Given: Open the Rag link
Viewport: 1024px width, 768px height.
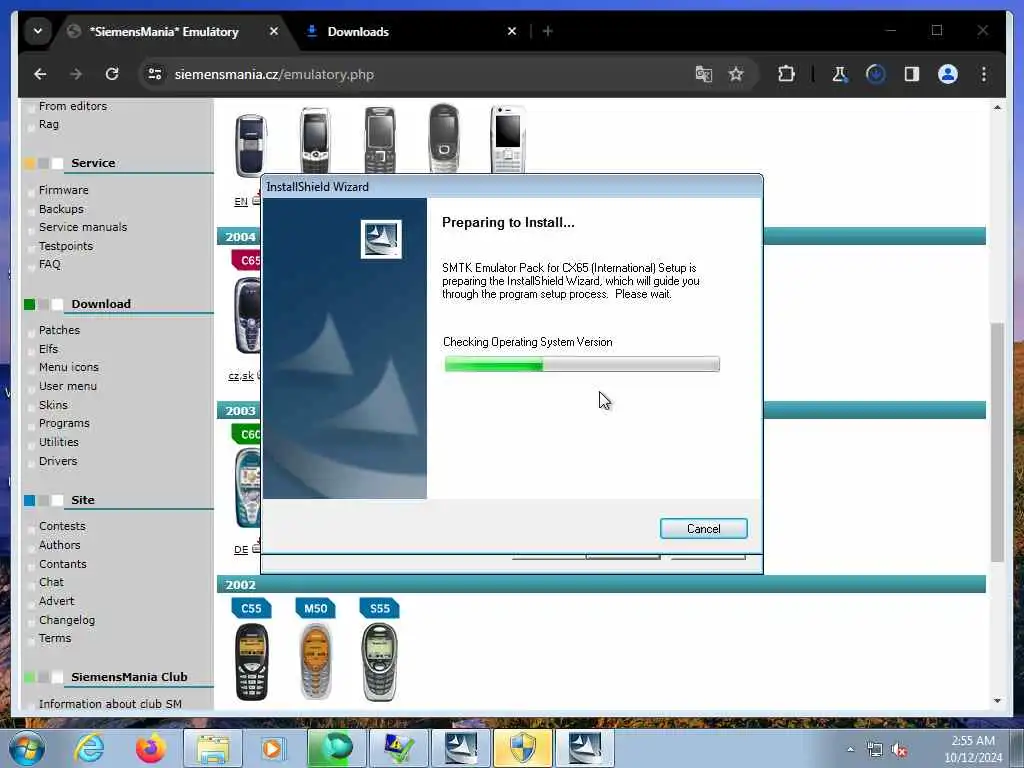Looking at the screenshot, I should click(48, 125).
